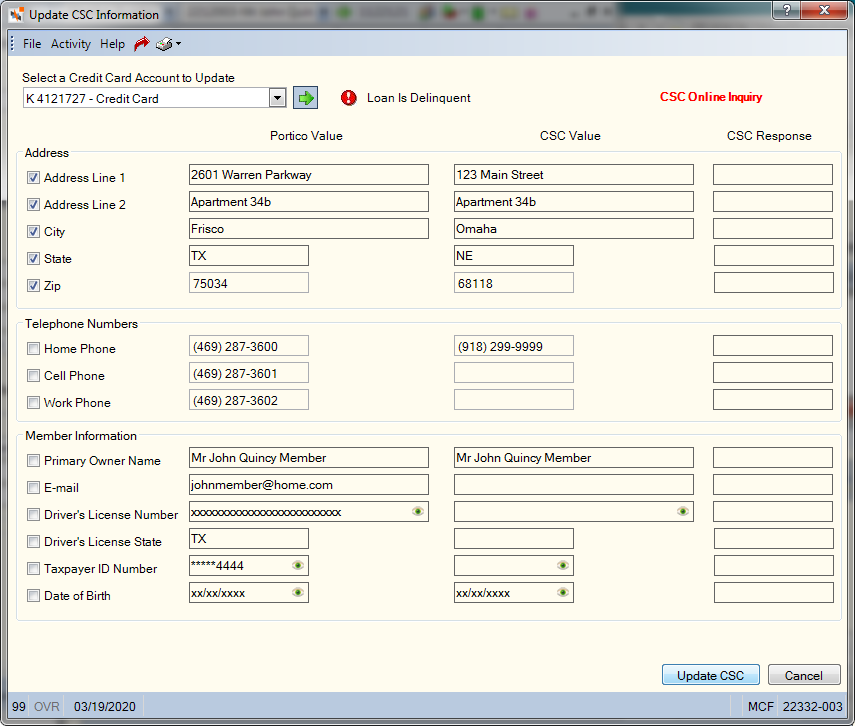Uncheck the Address Line 2 checkbox
Screen dimensions: 855x726
tap(33, 205)
